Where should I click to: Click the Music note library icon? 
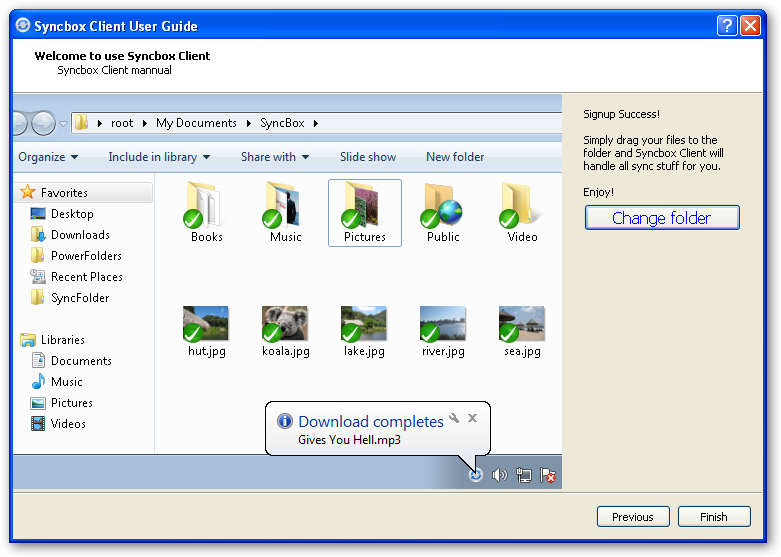coord(38,381)
